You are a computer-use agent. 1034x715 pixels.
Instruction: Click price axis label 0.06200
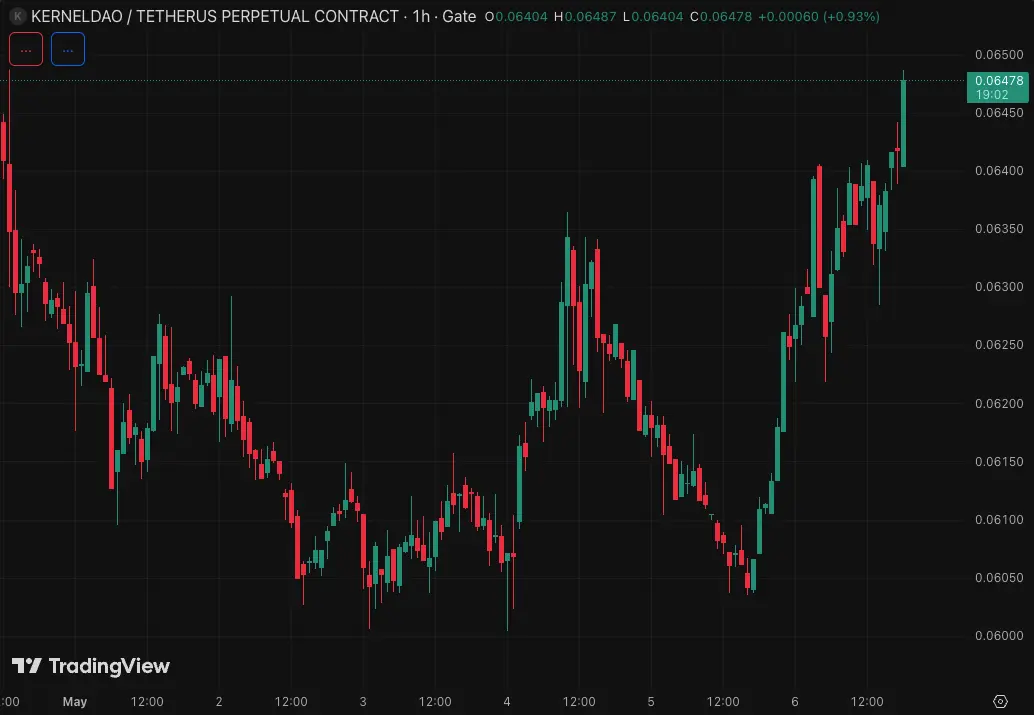pos(999,404)
